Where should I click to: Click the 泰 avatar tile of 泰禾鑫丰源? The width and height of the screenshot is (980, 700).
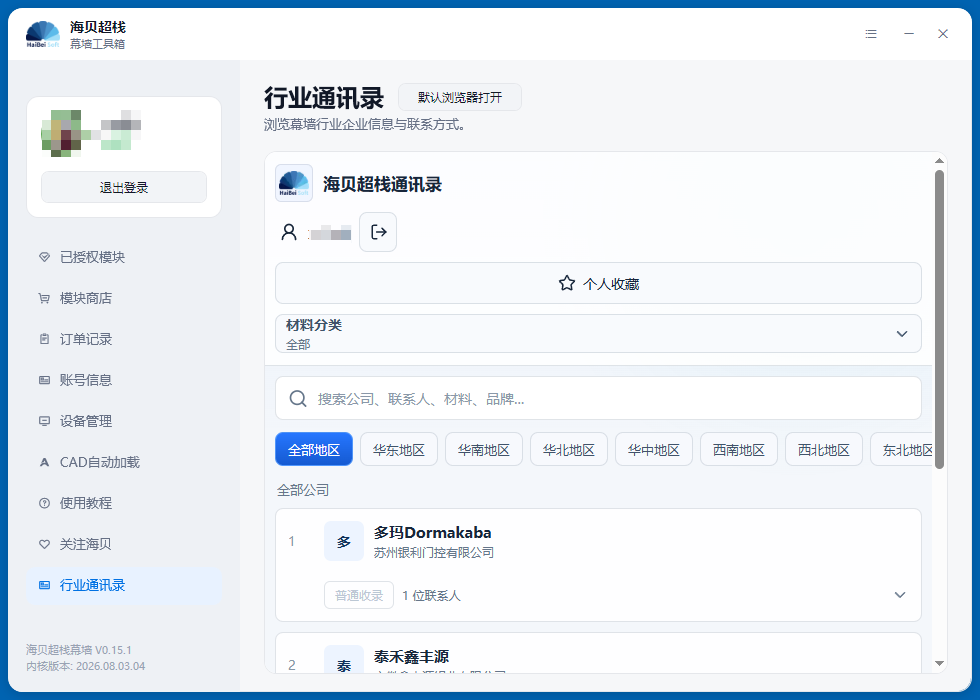click(344, 659)
